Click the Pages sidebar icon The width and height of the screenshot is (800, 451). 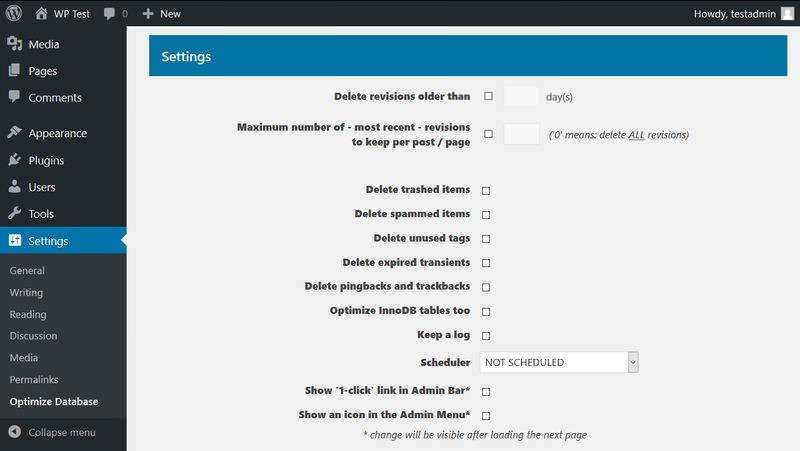(15, 70)
